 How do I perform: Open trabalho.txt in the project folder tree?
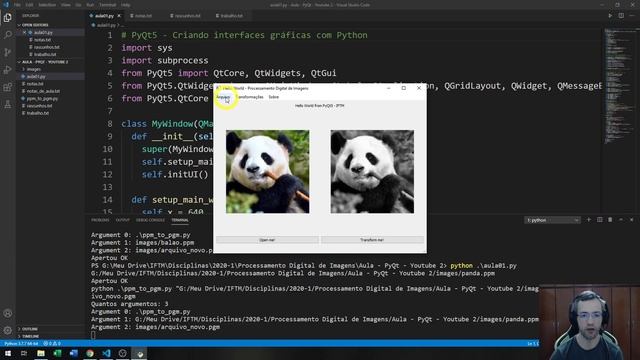coord(38,113)
